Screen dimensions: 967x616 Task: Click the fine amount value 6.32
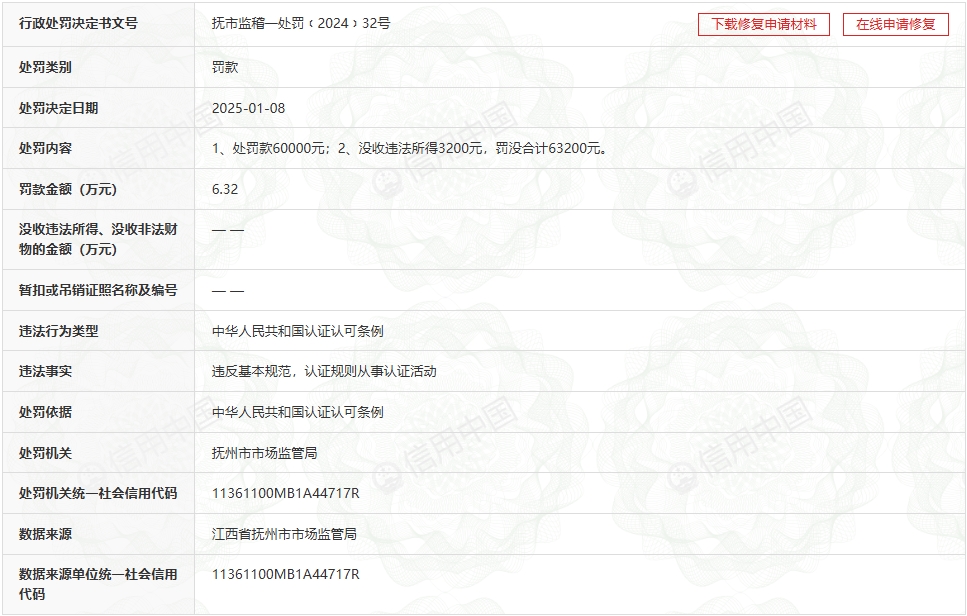(x=225, y=189)
